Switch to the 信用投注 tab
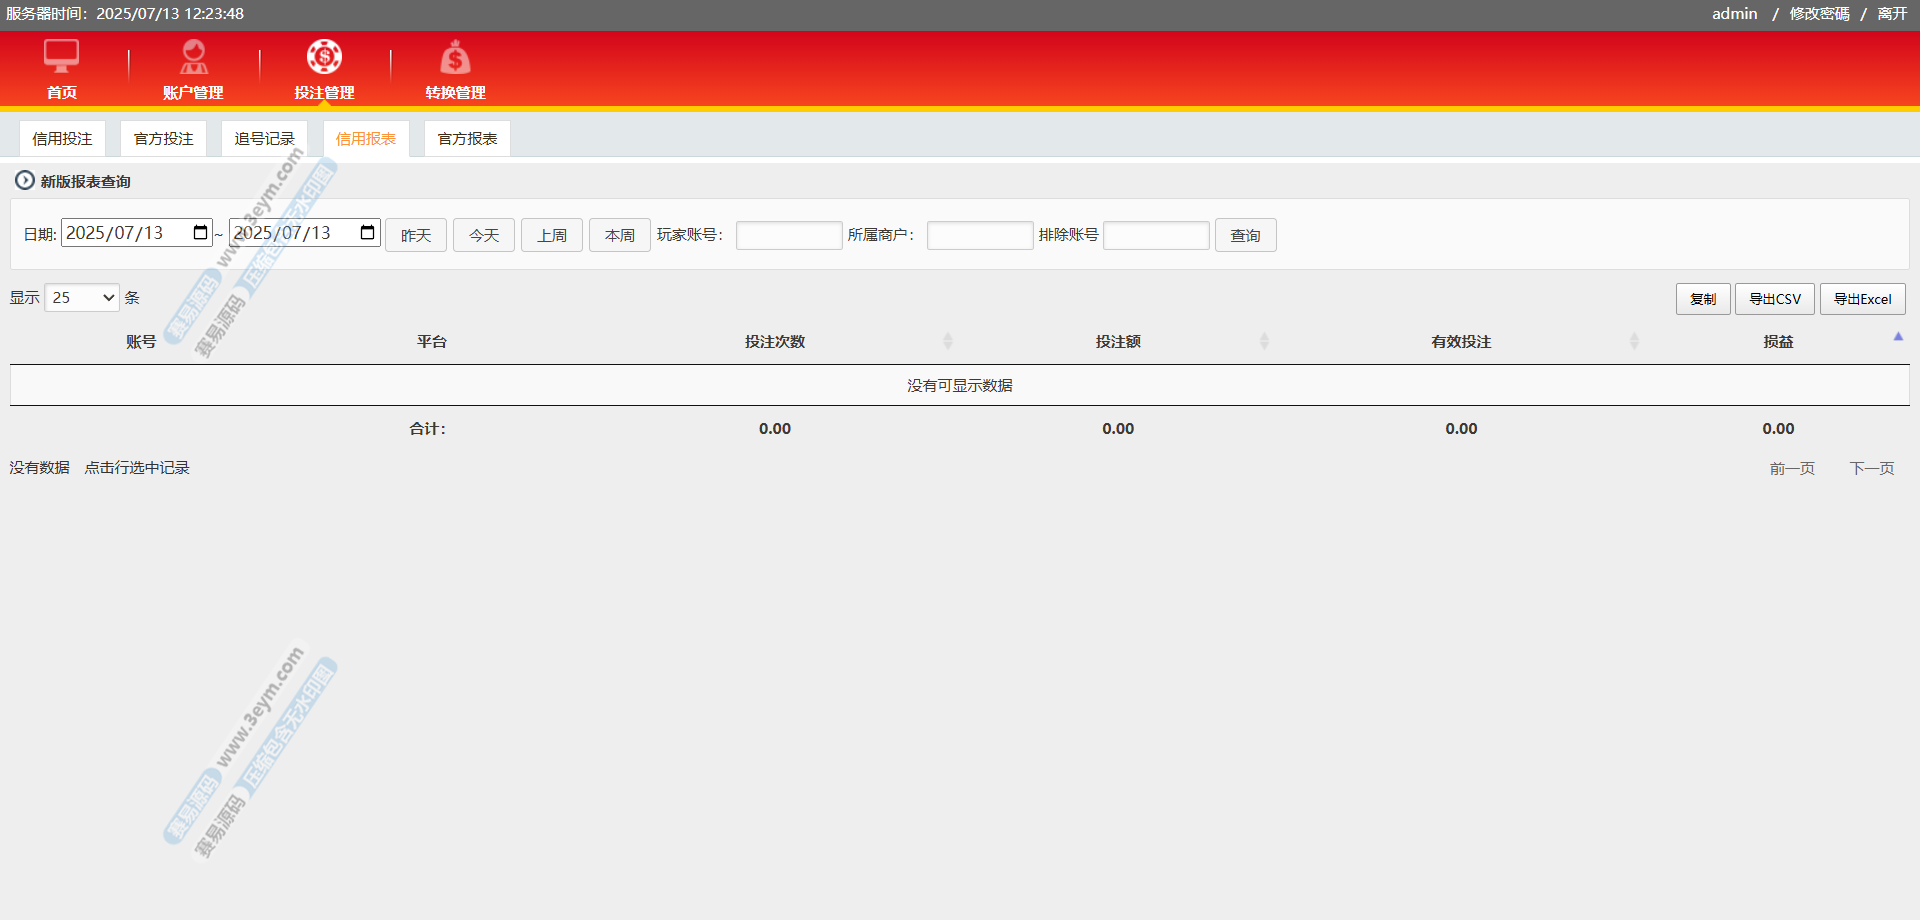Image resolution: width=1920 pixels, height=920 pixels. pos(62,139)
